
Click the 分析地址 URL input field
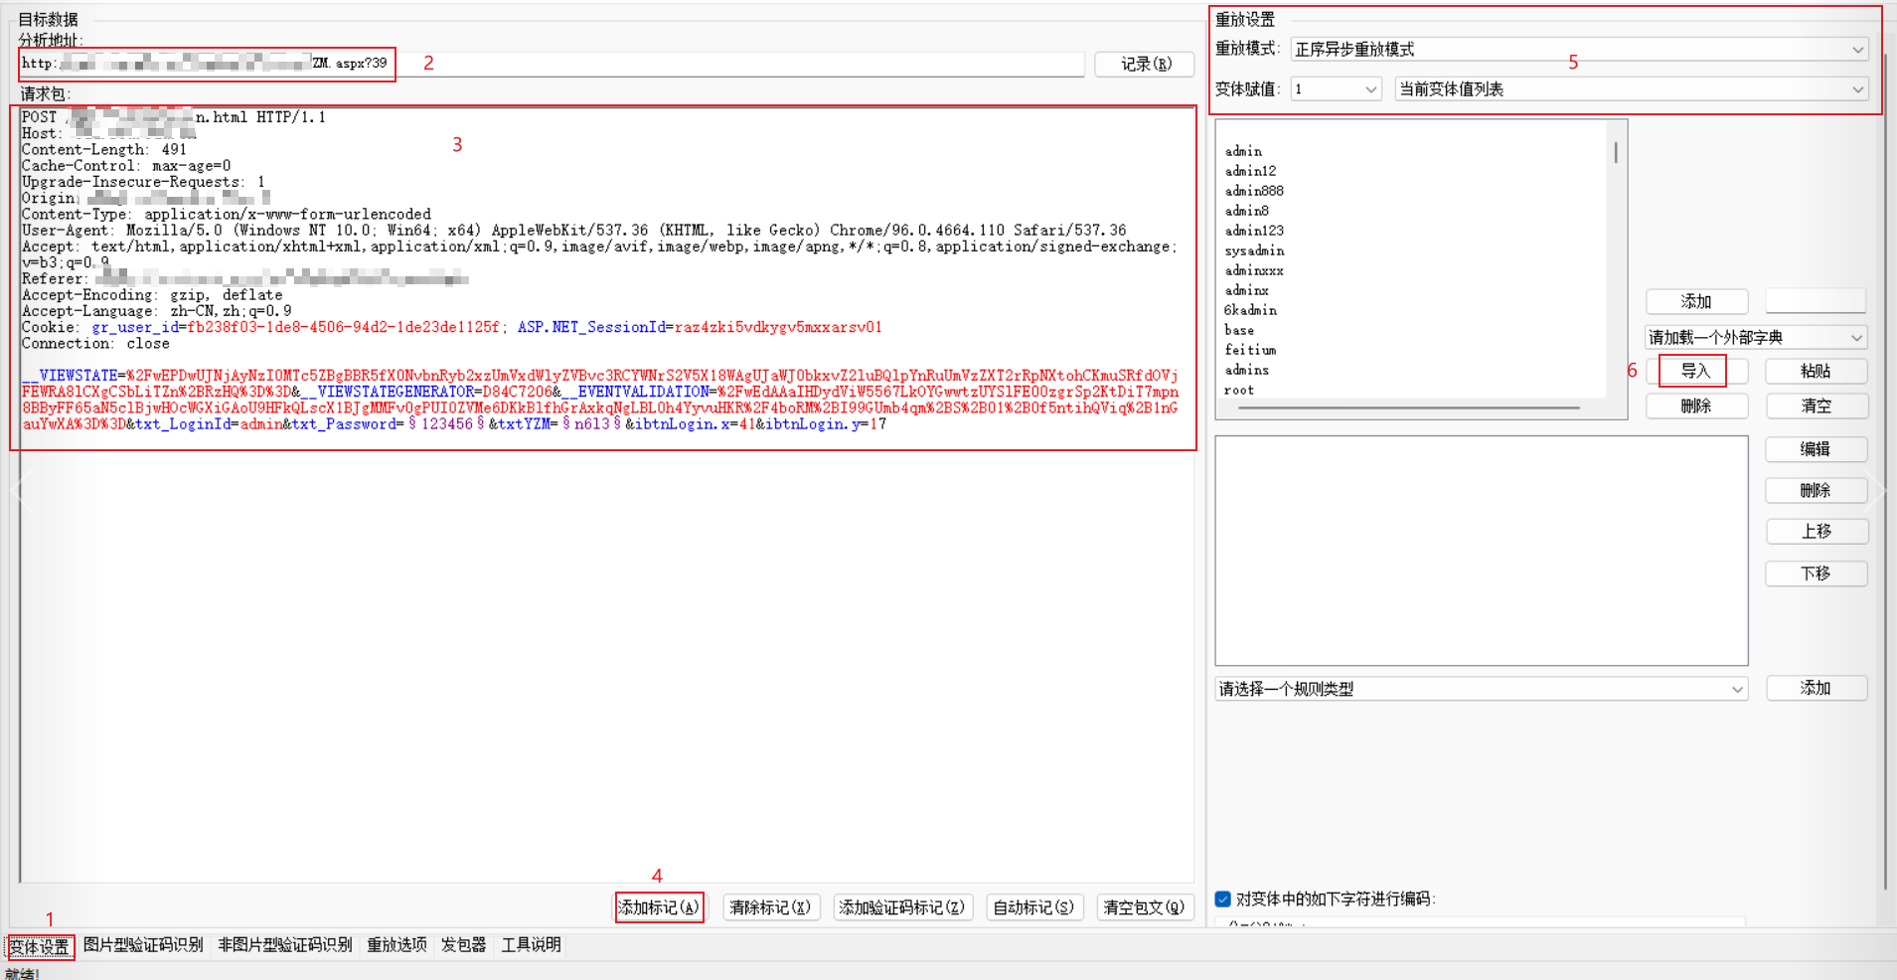click(700, 64)
